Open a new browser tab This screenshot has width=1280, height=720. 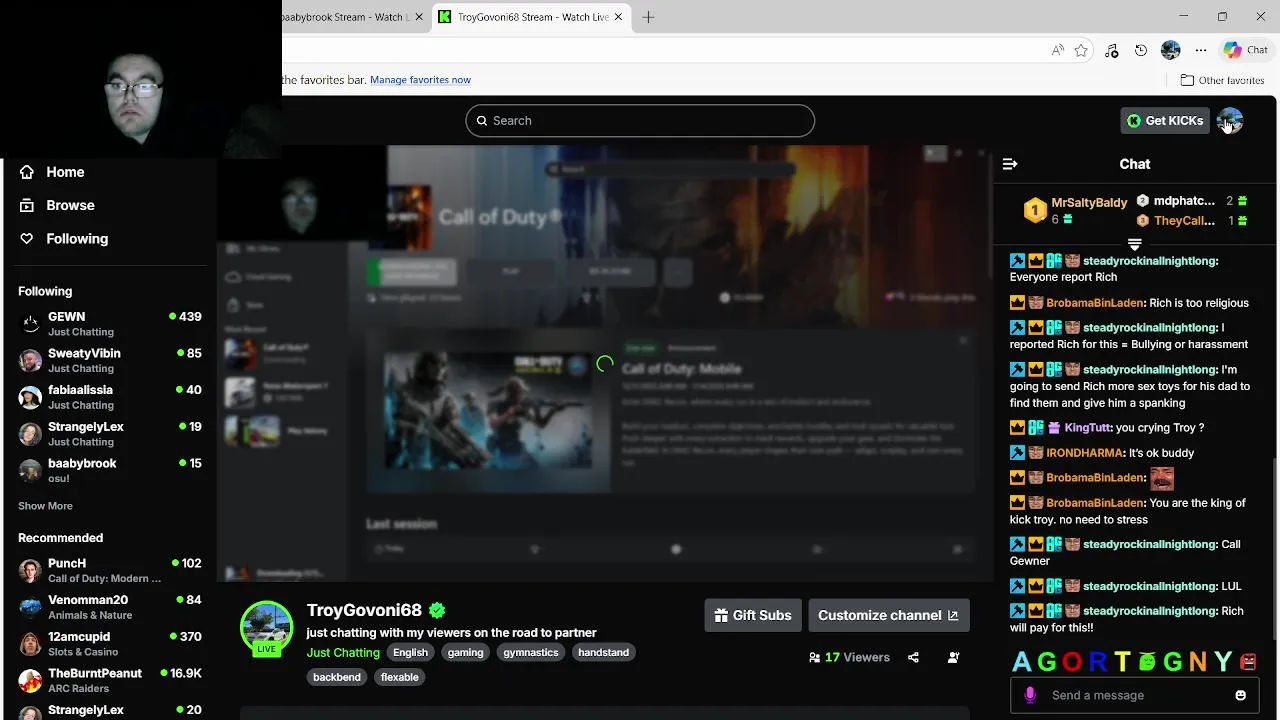coord(648,17)
